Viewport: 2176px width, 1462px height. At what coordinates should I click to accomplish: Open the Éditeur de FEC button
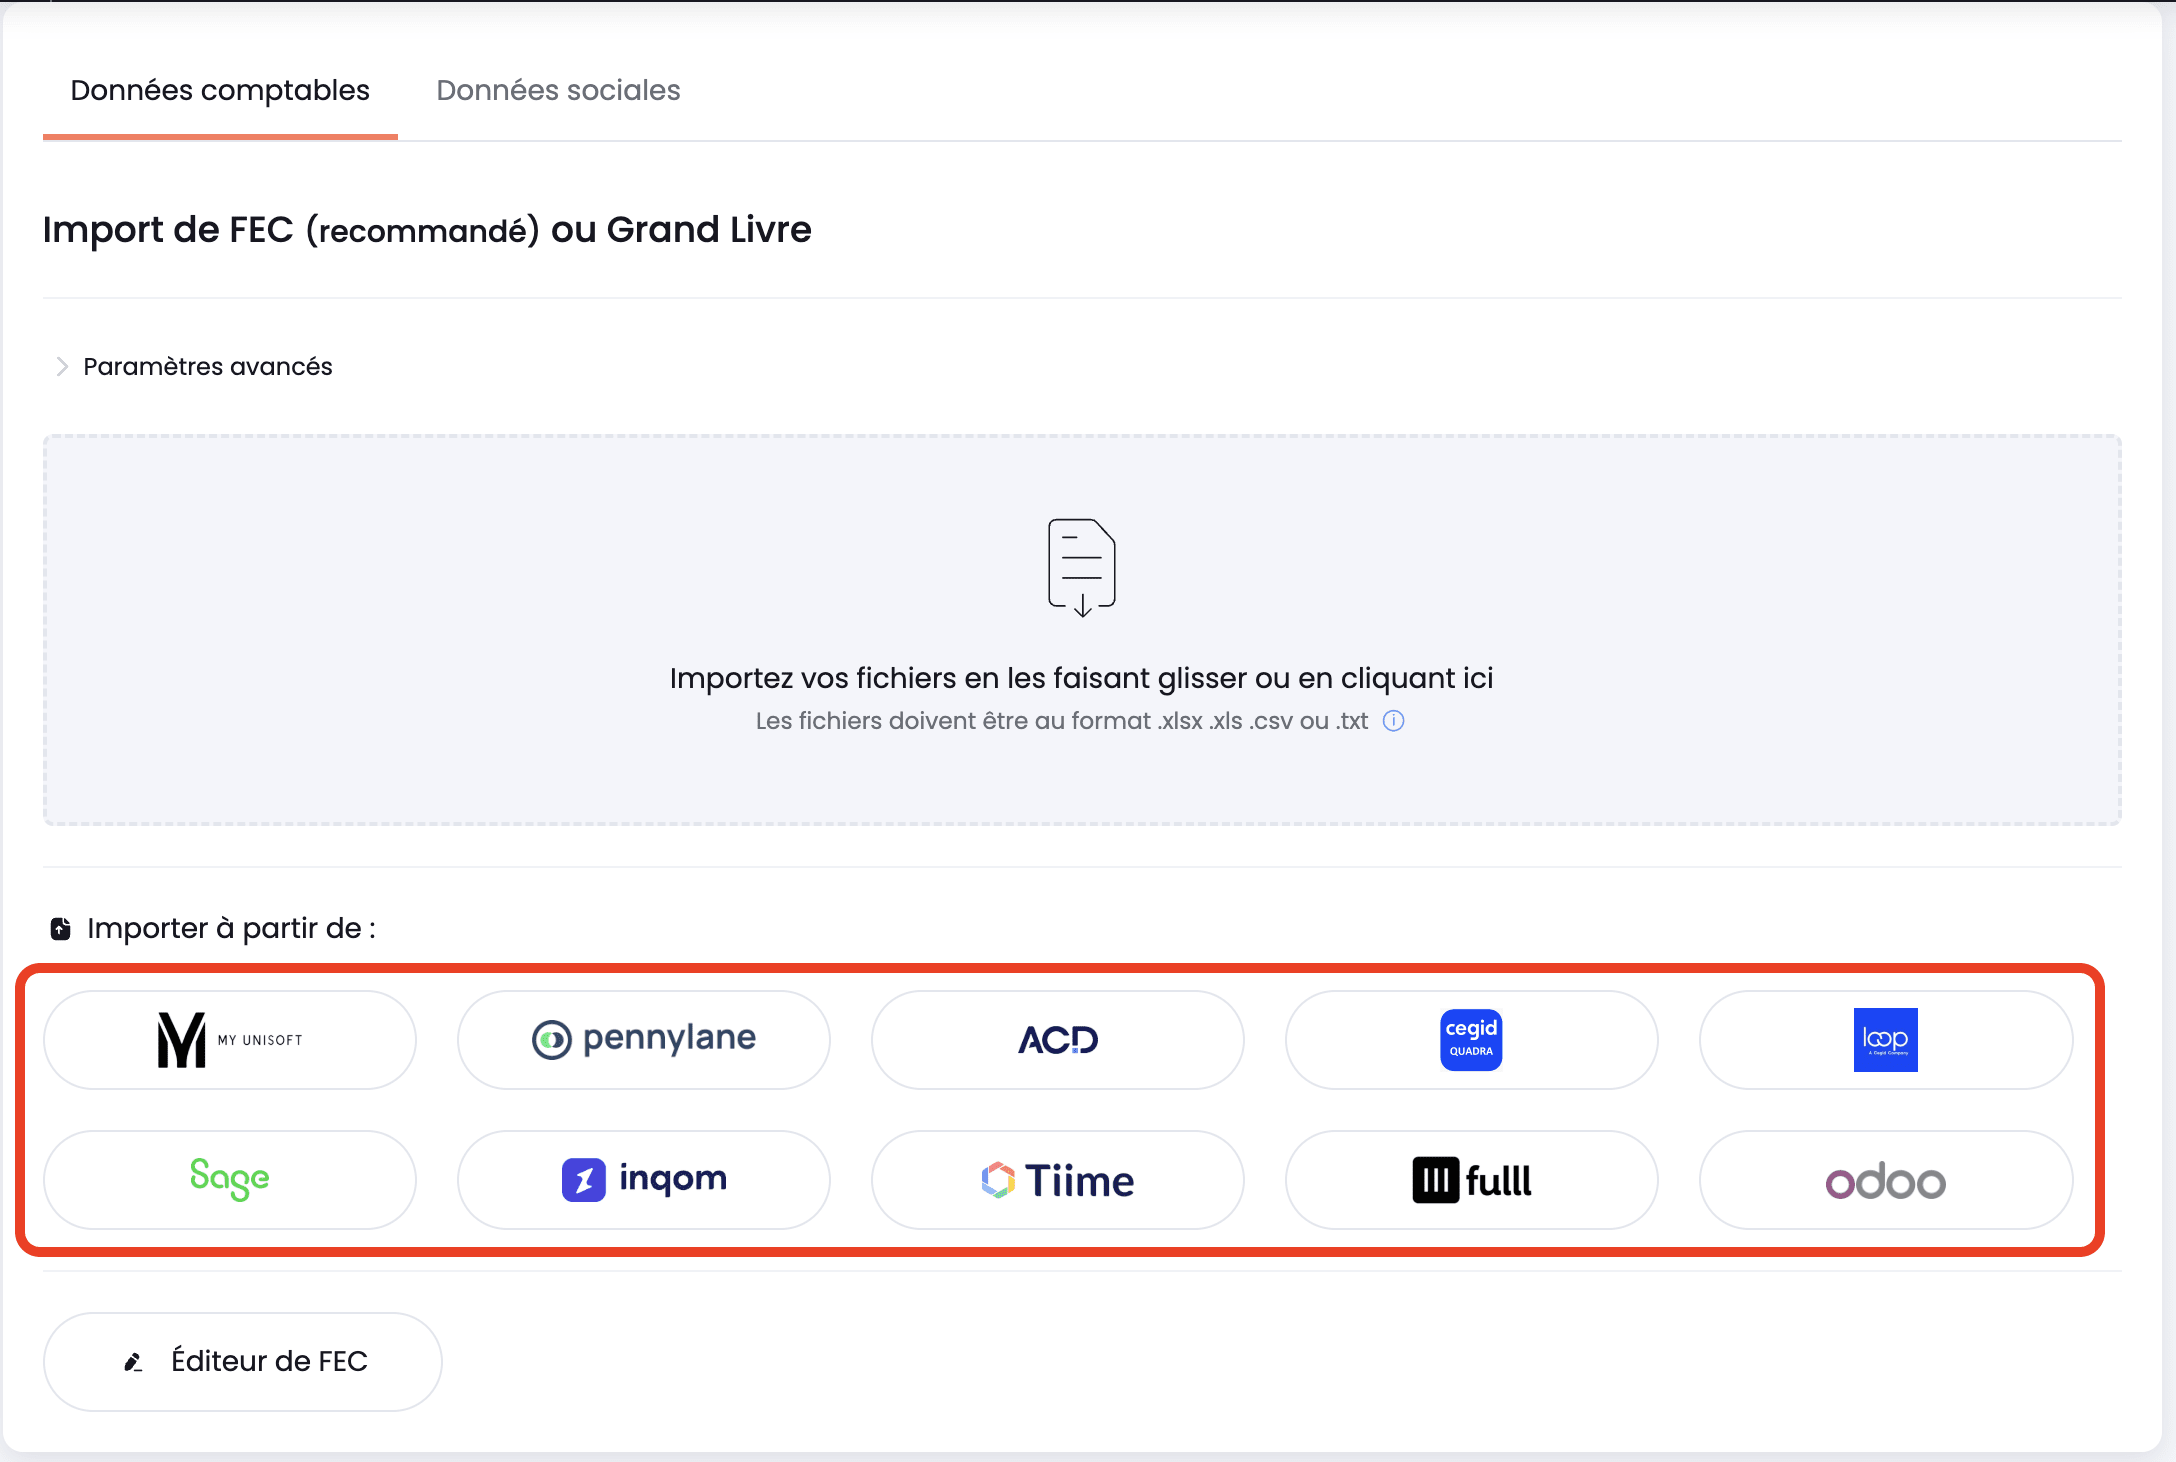pyautogui.click(x=243, y=1362)
